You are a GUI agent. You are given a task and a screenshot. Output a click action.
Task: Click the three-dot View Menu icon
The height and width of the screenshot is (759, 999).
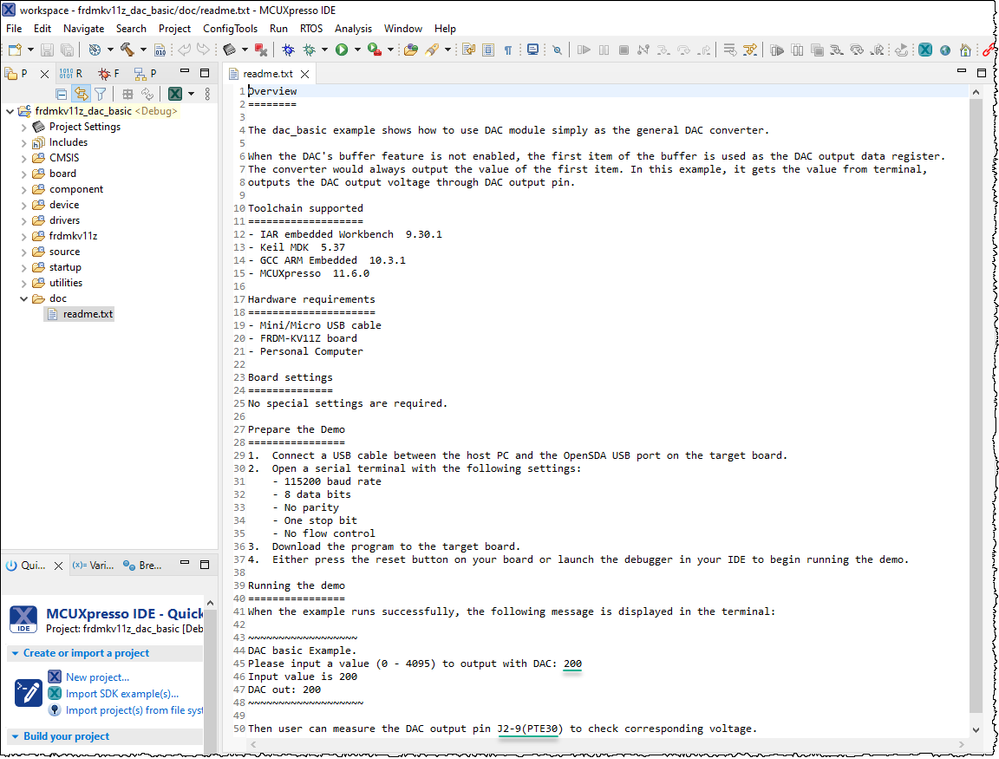(207, 94)
